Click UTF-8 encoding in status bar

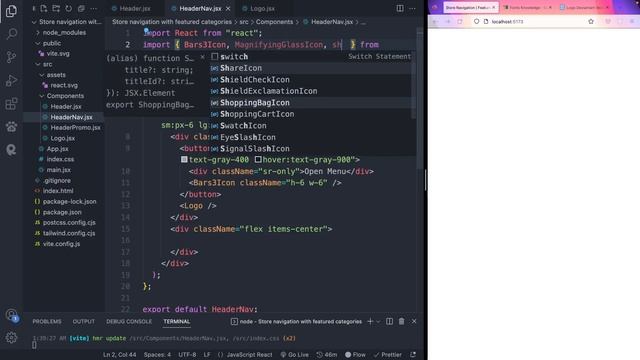(187, 355)
